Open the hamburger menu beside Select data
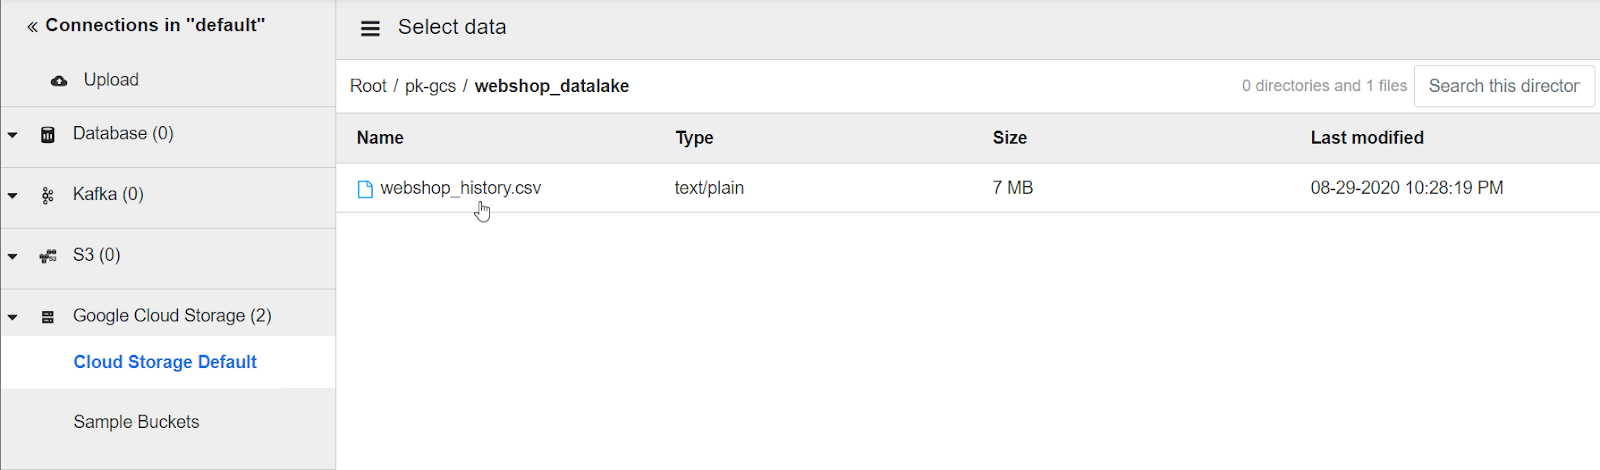 pyautogui.click(x=370, y=28)
